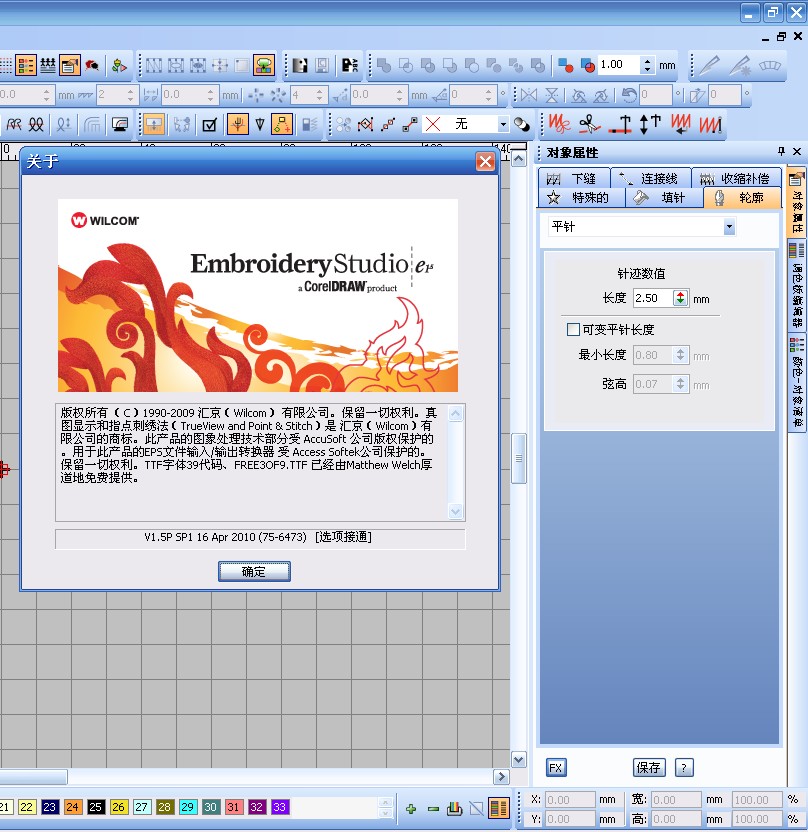
Task: Click the FX button
Action: pyautogui.click(x=555, y=767)
